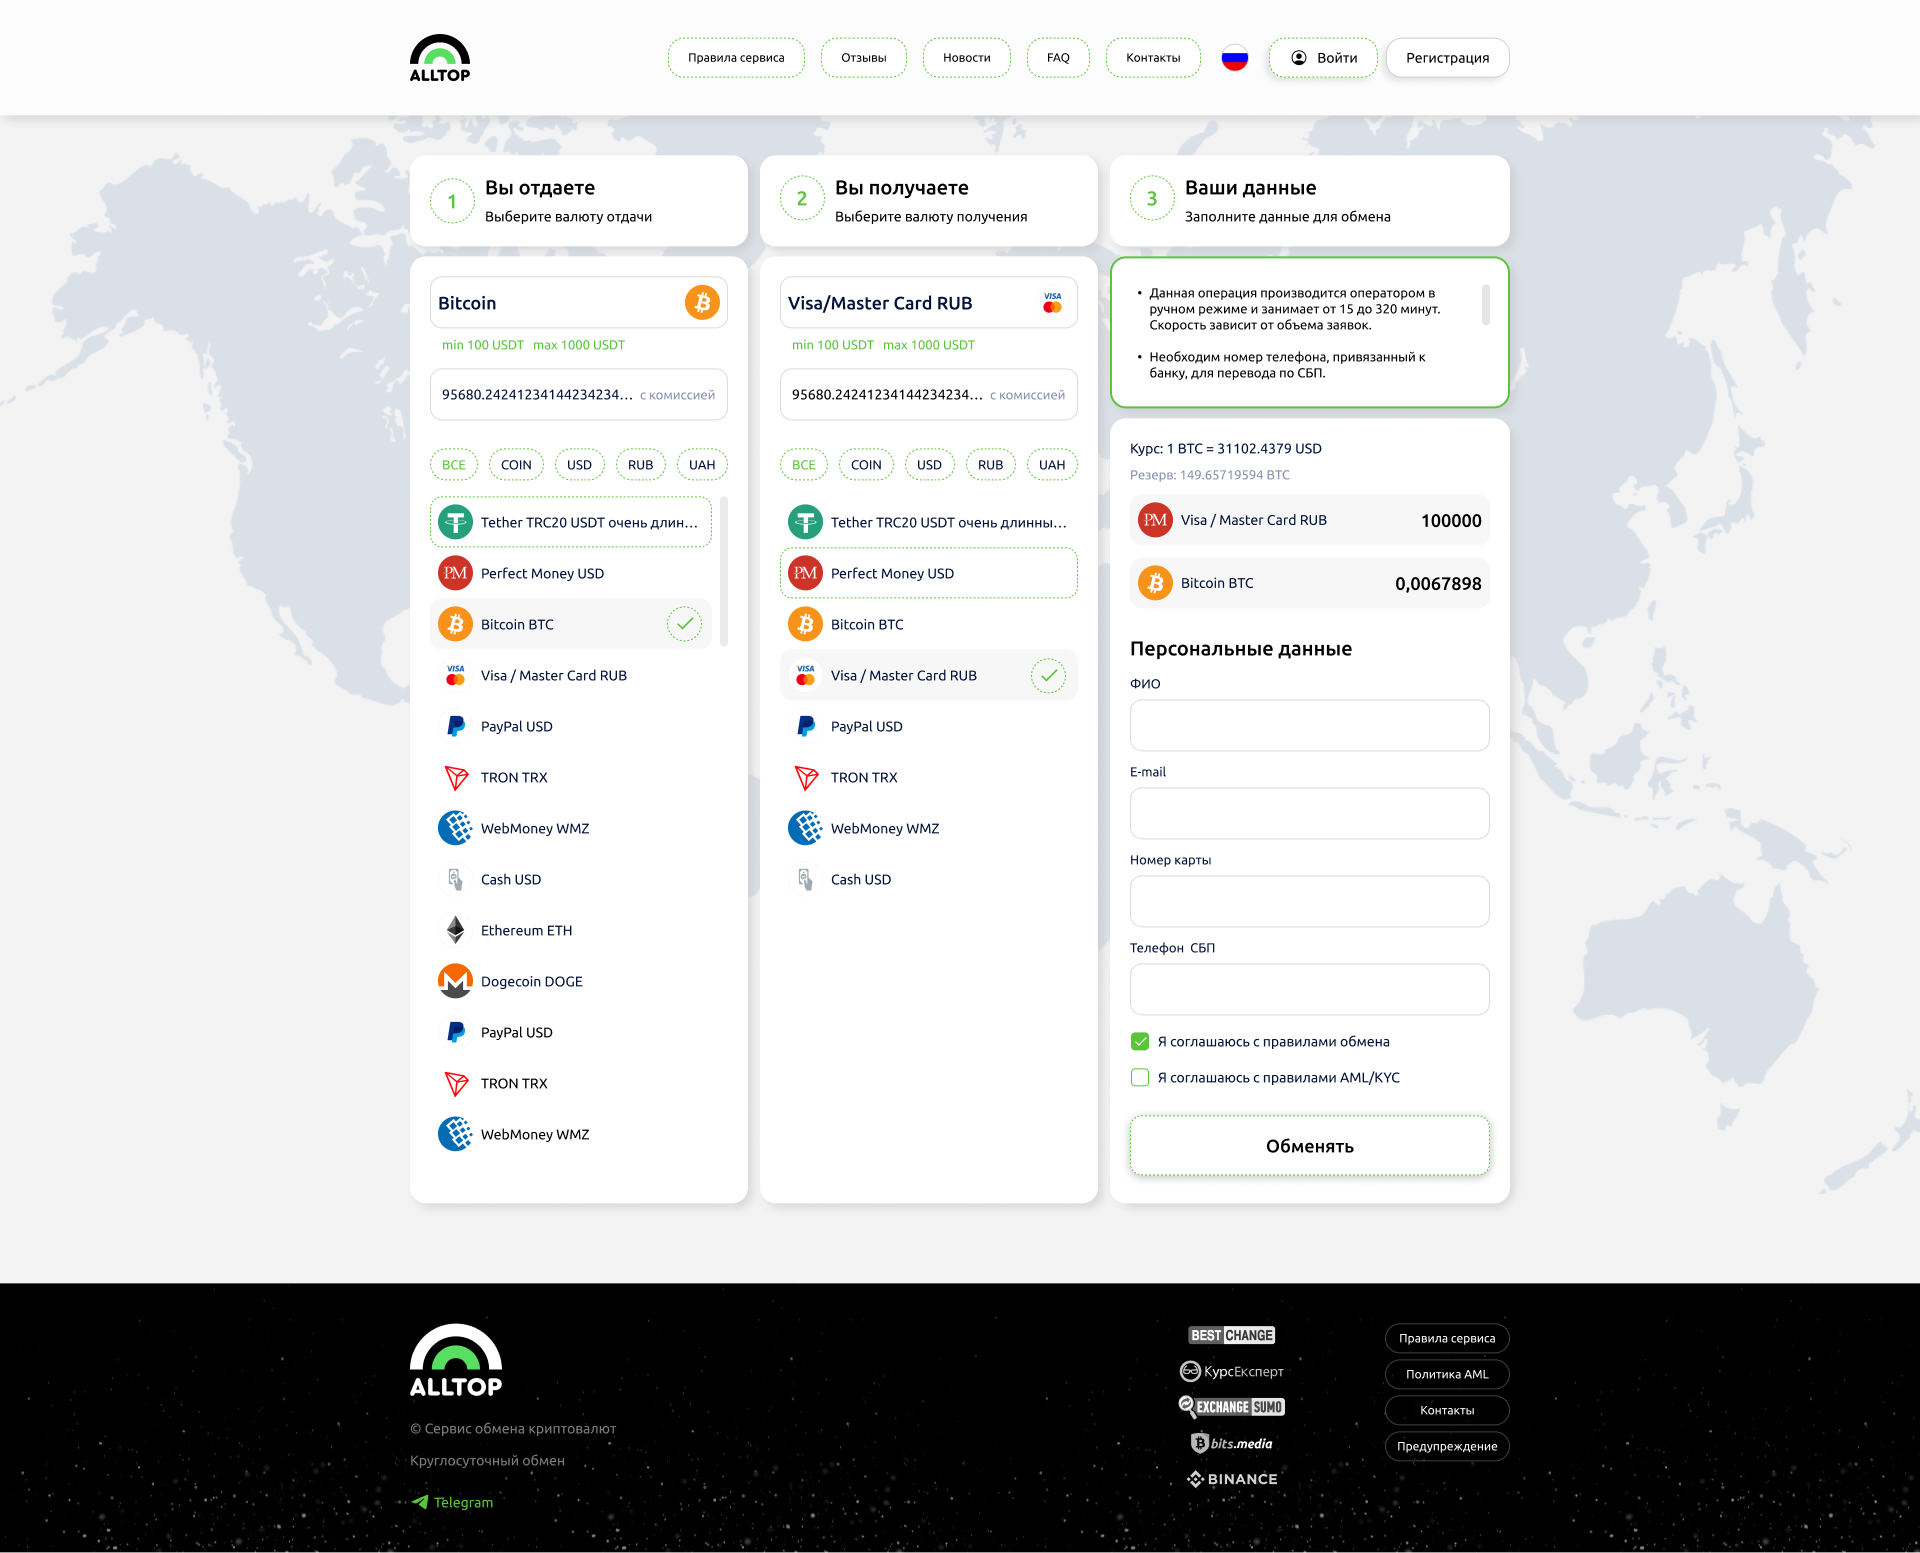Viewport: 1920px width, 1553px height.
Task: Click the ALLTOP logo in header
Action: point(440,58)
